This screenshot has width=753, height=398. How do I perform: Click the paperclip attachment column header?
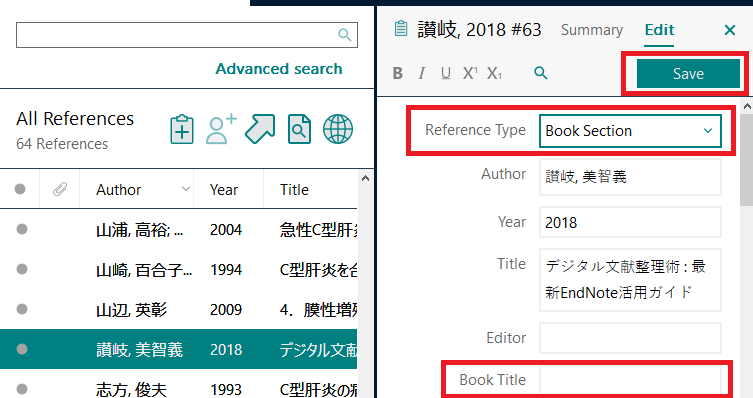coord(60,189)
